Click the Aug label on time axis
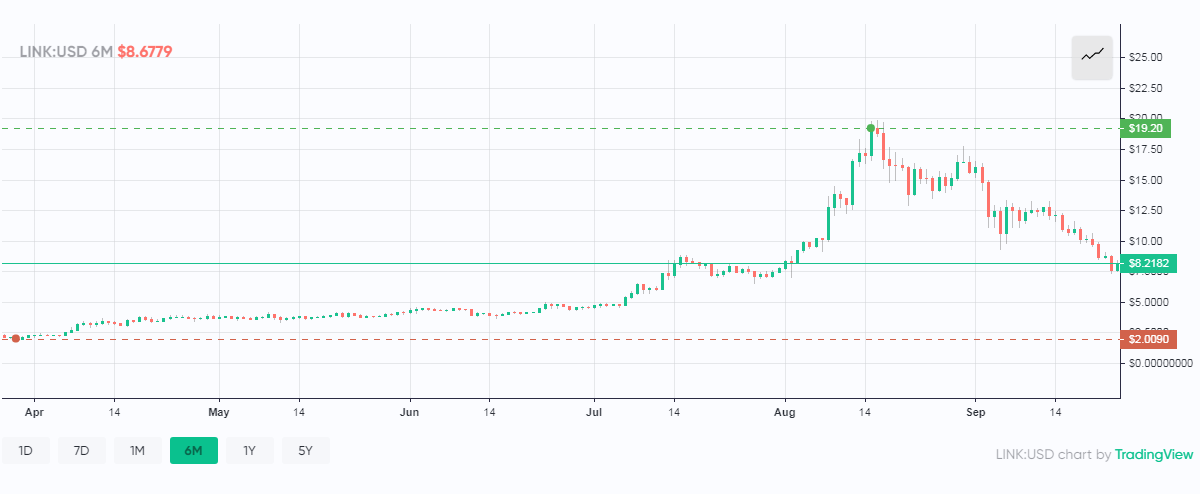This screenshot has width=1200, height=494. click(785, 411)
